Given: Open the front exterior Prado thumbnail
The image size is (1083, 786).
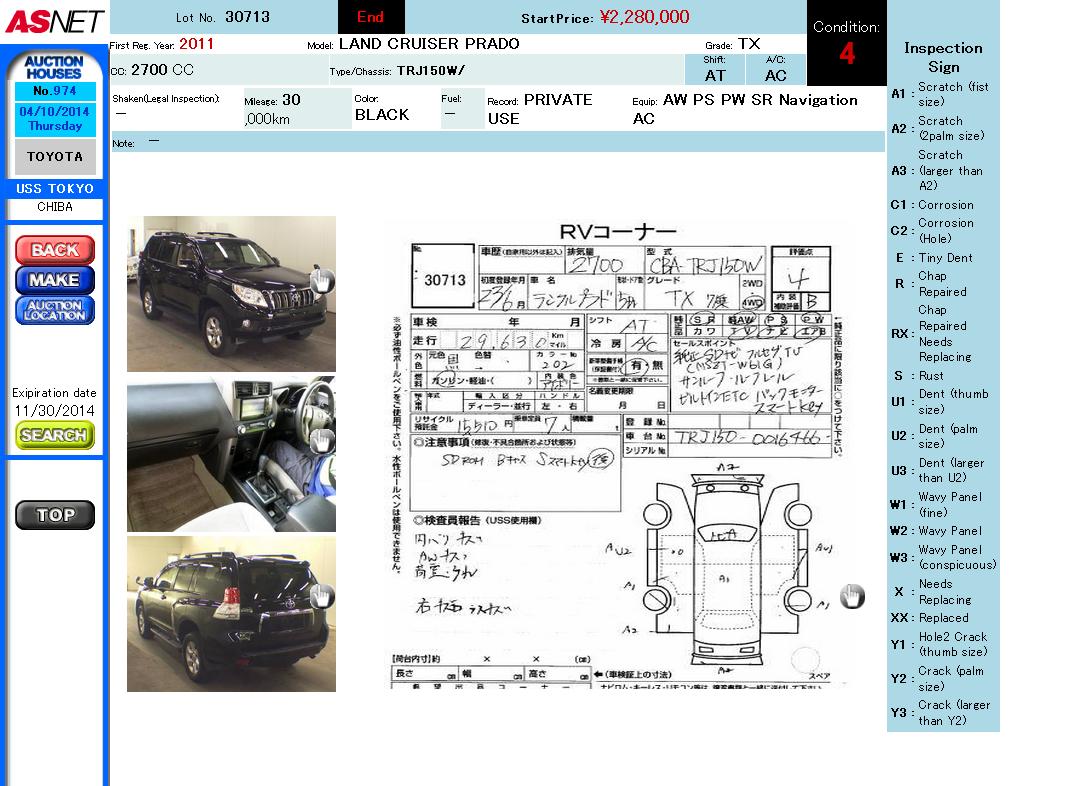Looking at the screenshot, I should click(x=230, y=294).
